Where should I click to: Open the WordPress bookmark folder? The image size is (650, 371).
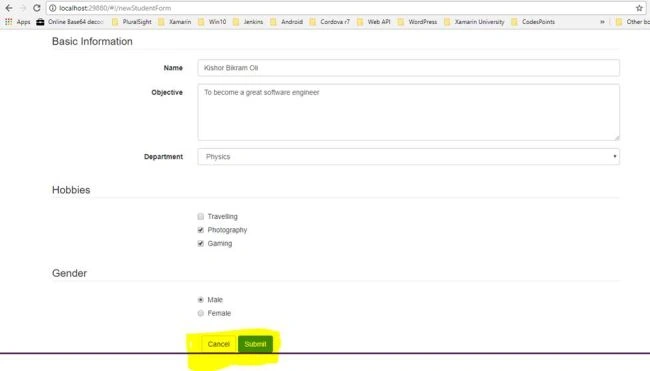pos(417,22)
